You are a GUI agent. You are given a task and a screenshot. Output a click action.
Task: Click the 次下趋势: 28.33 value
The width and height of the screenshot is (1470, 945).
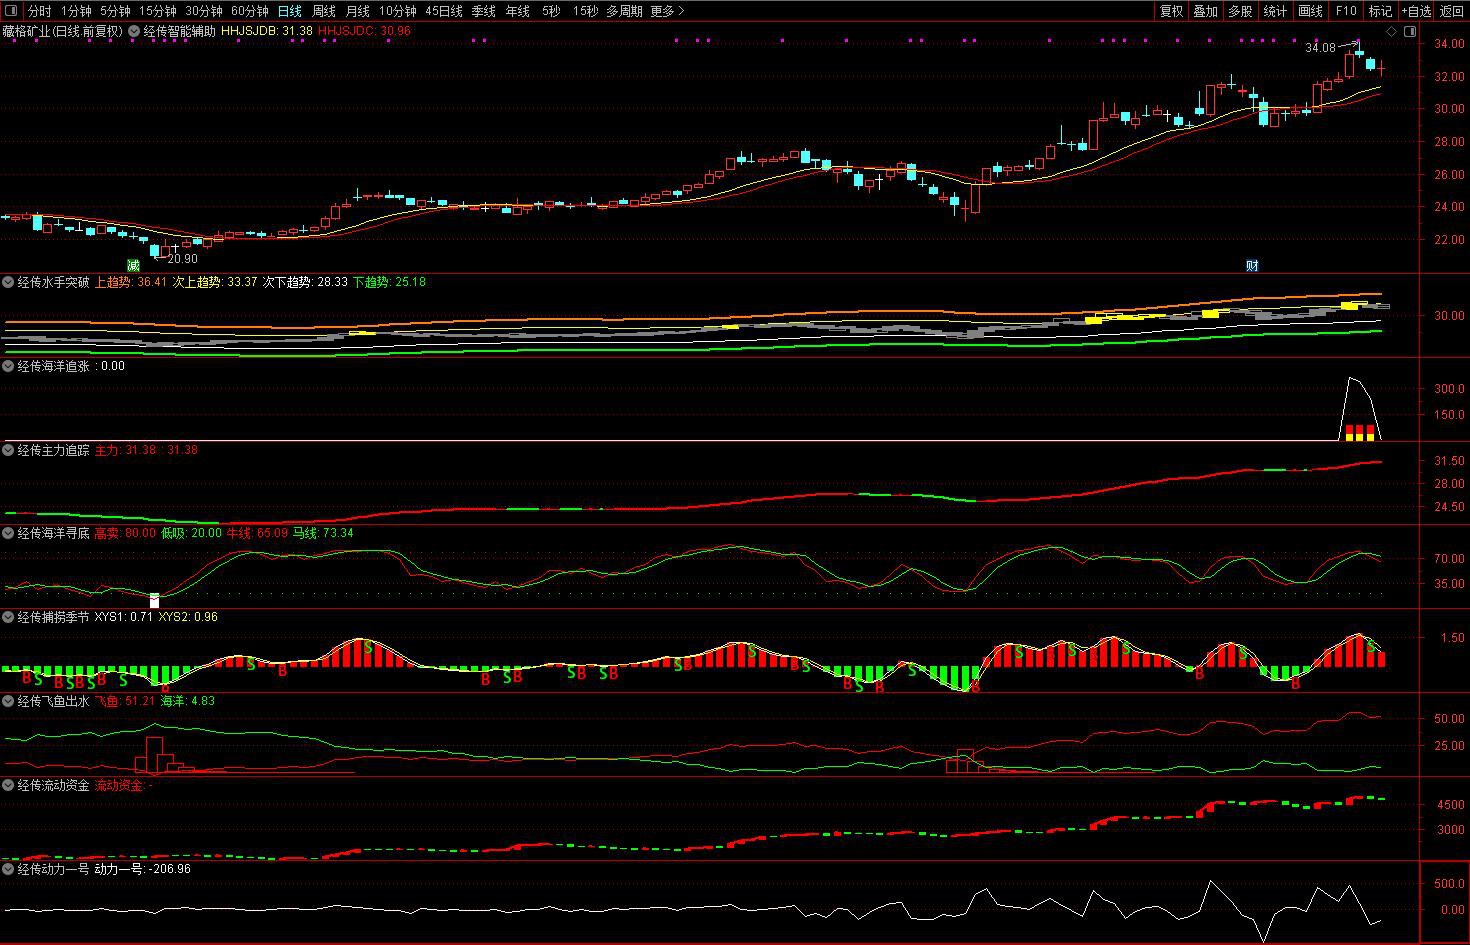[x=305, y=282]
